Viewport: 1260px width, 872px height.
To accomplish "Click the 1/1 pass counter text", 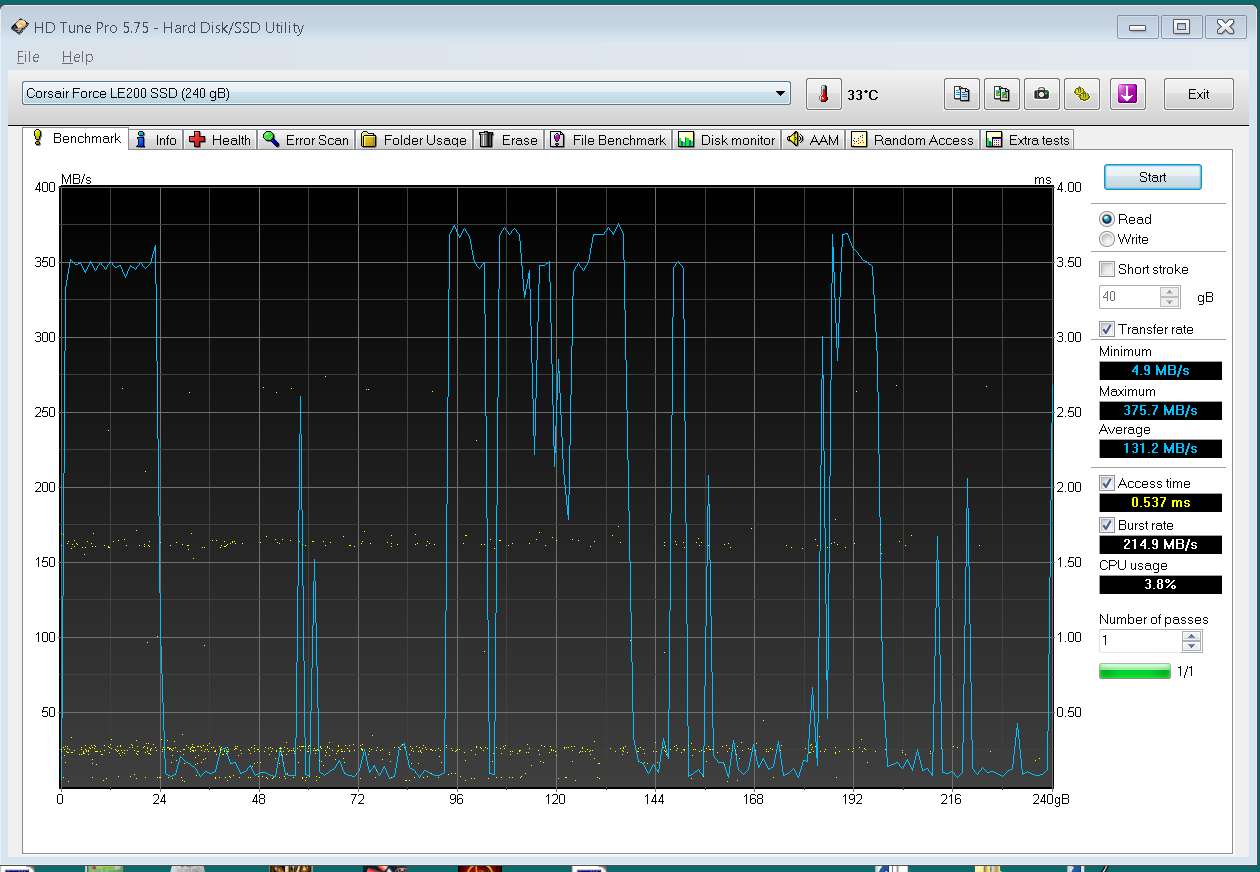I will click(x=1185, y=672).
